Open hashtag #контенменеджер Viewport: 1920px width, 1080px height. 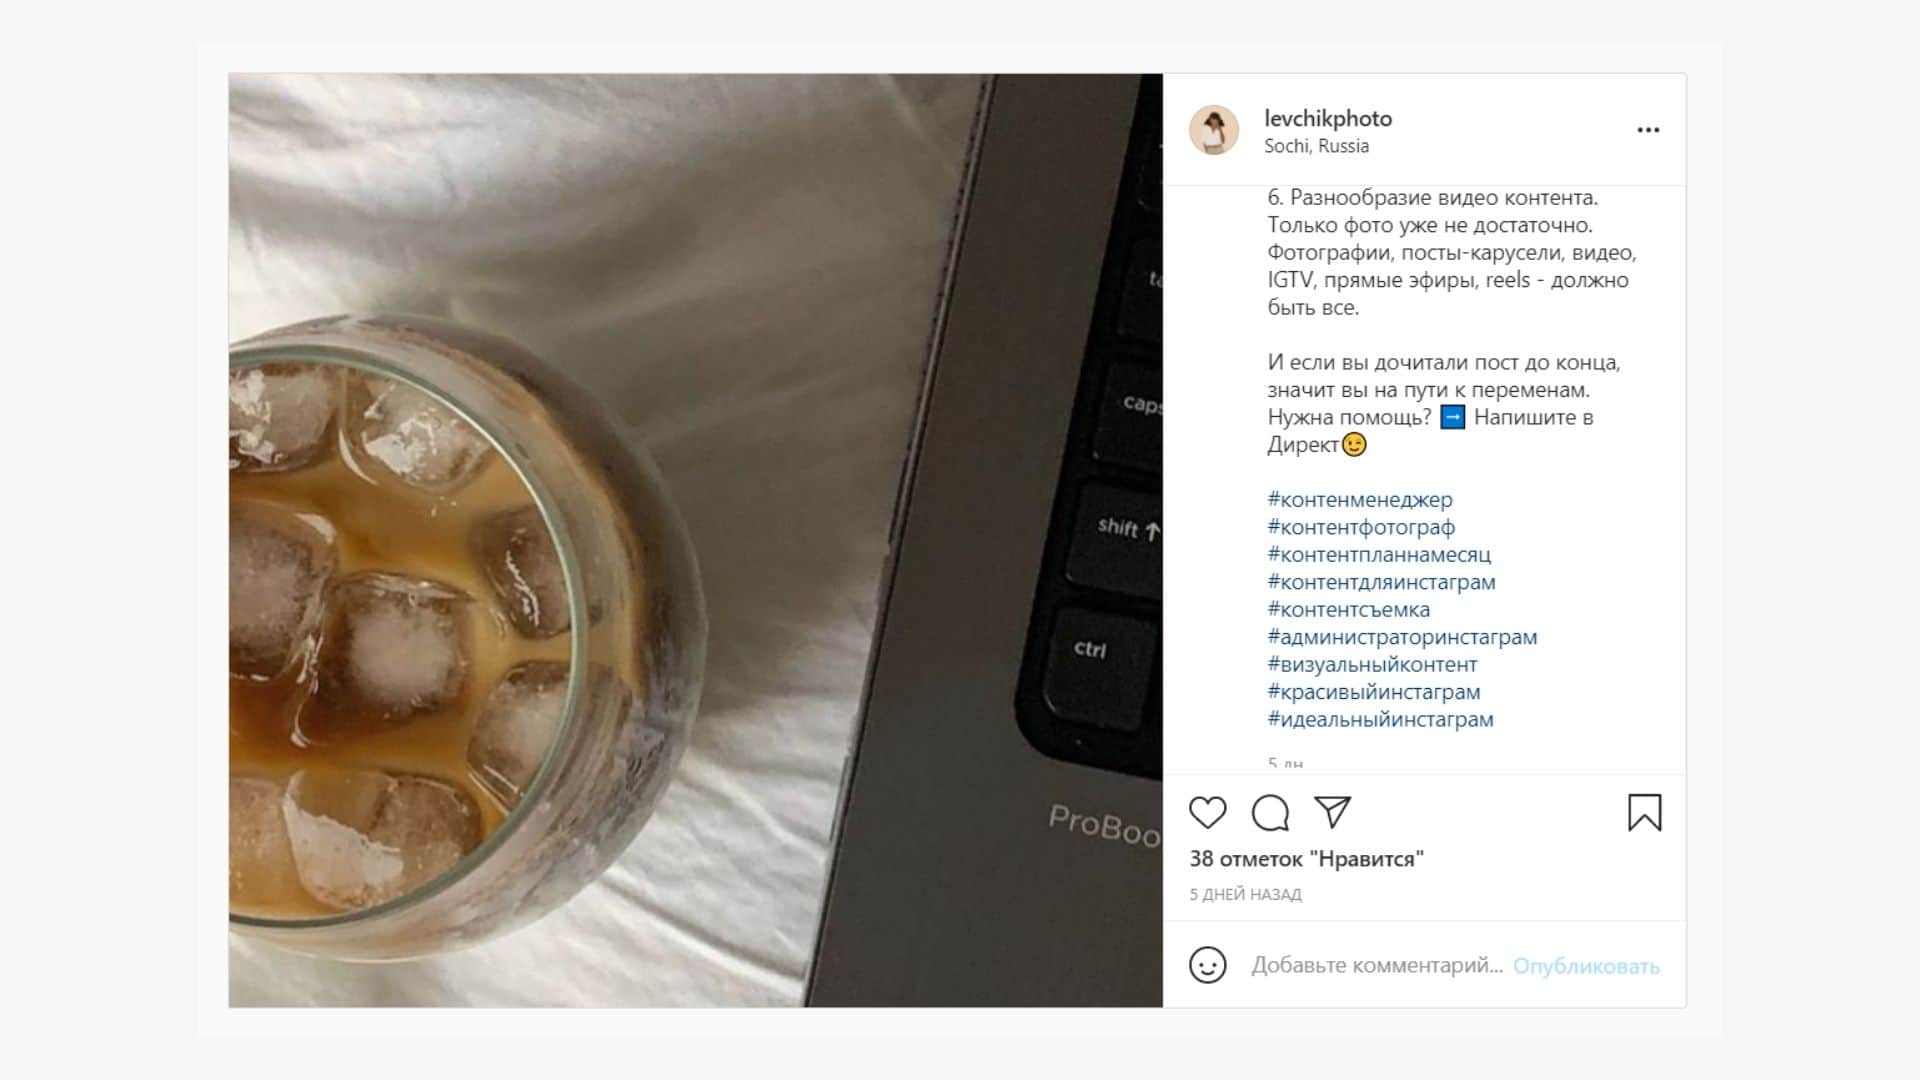[x=1360, y=500]
